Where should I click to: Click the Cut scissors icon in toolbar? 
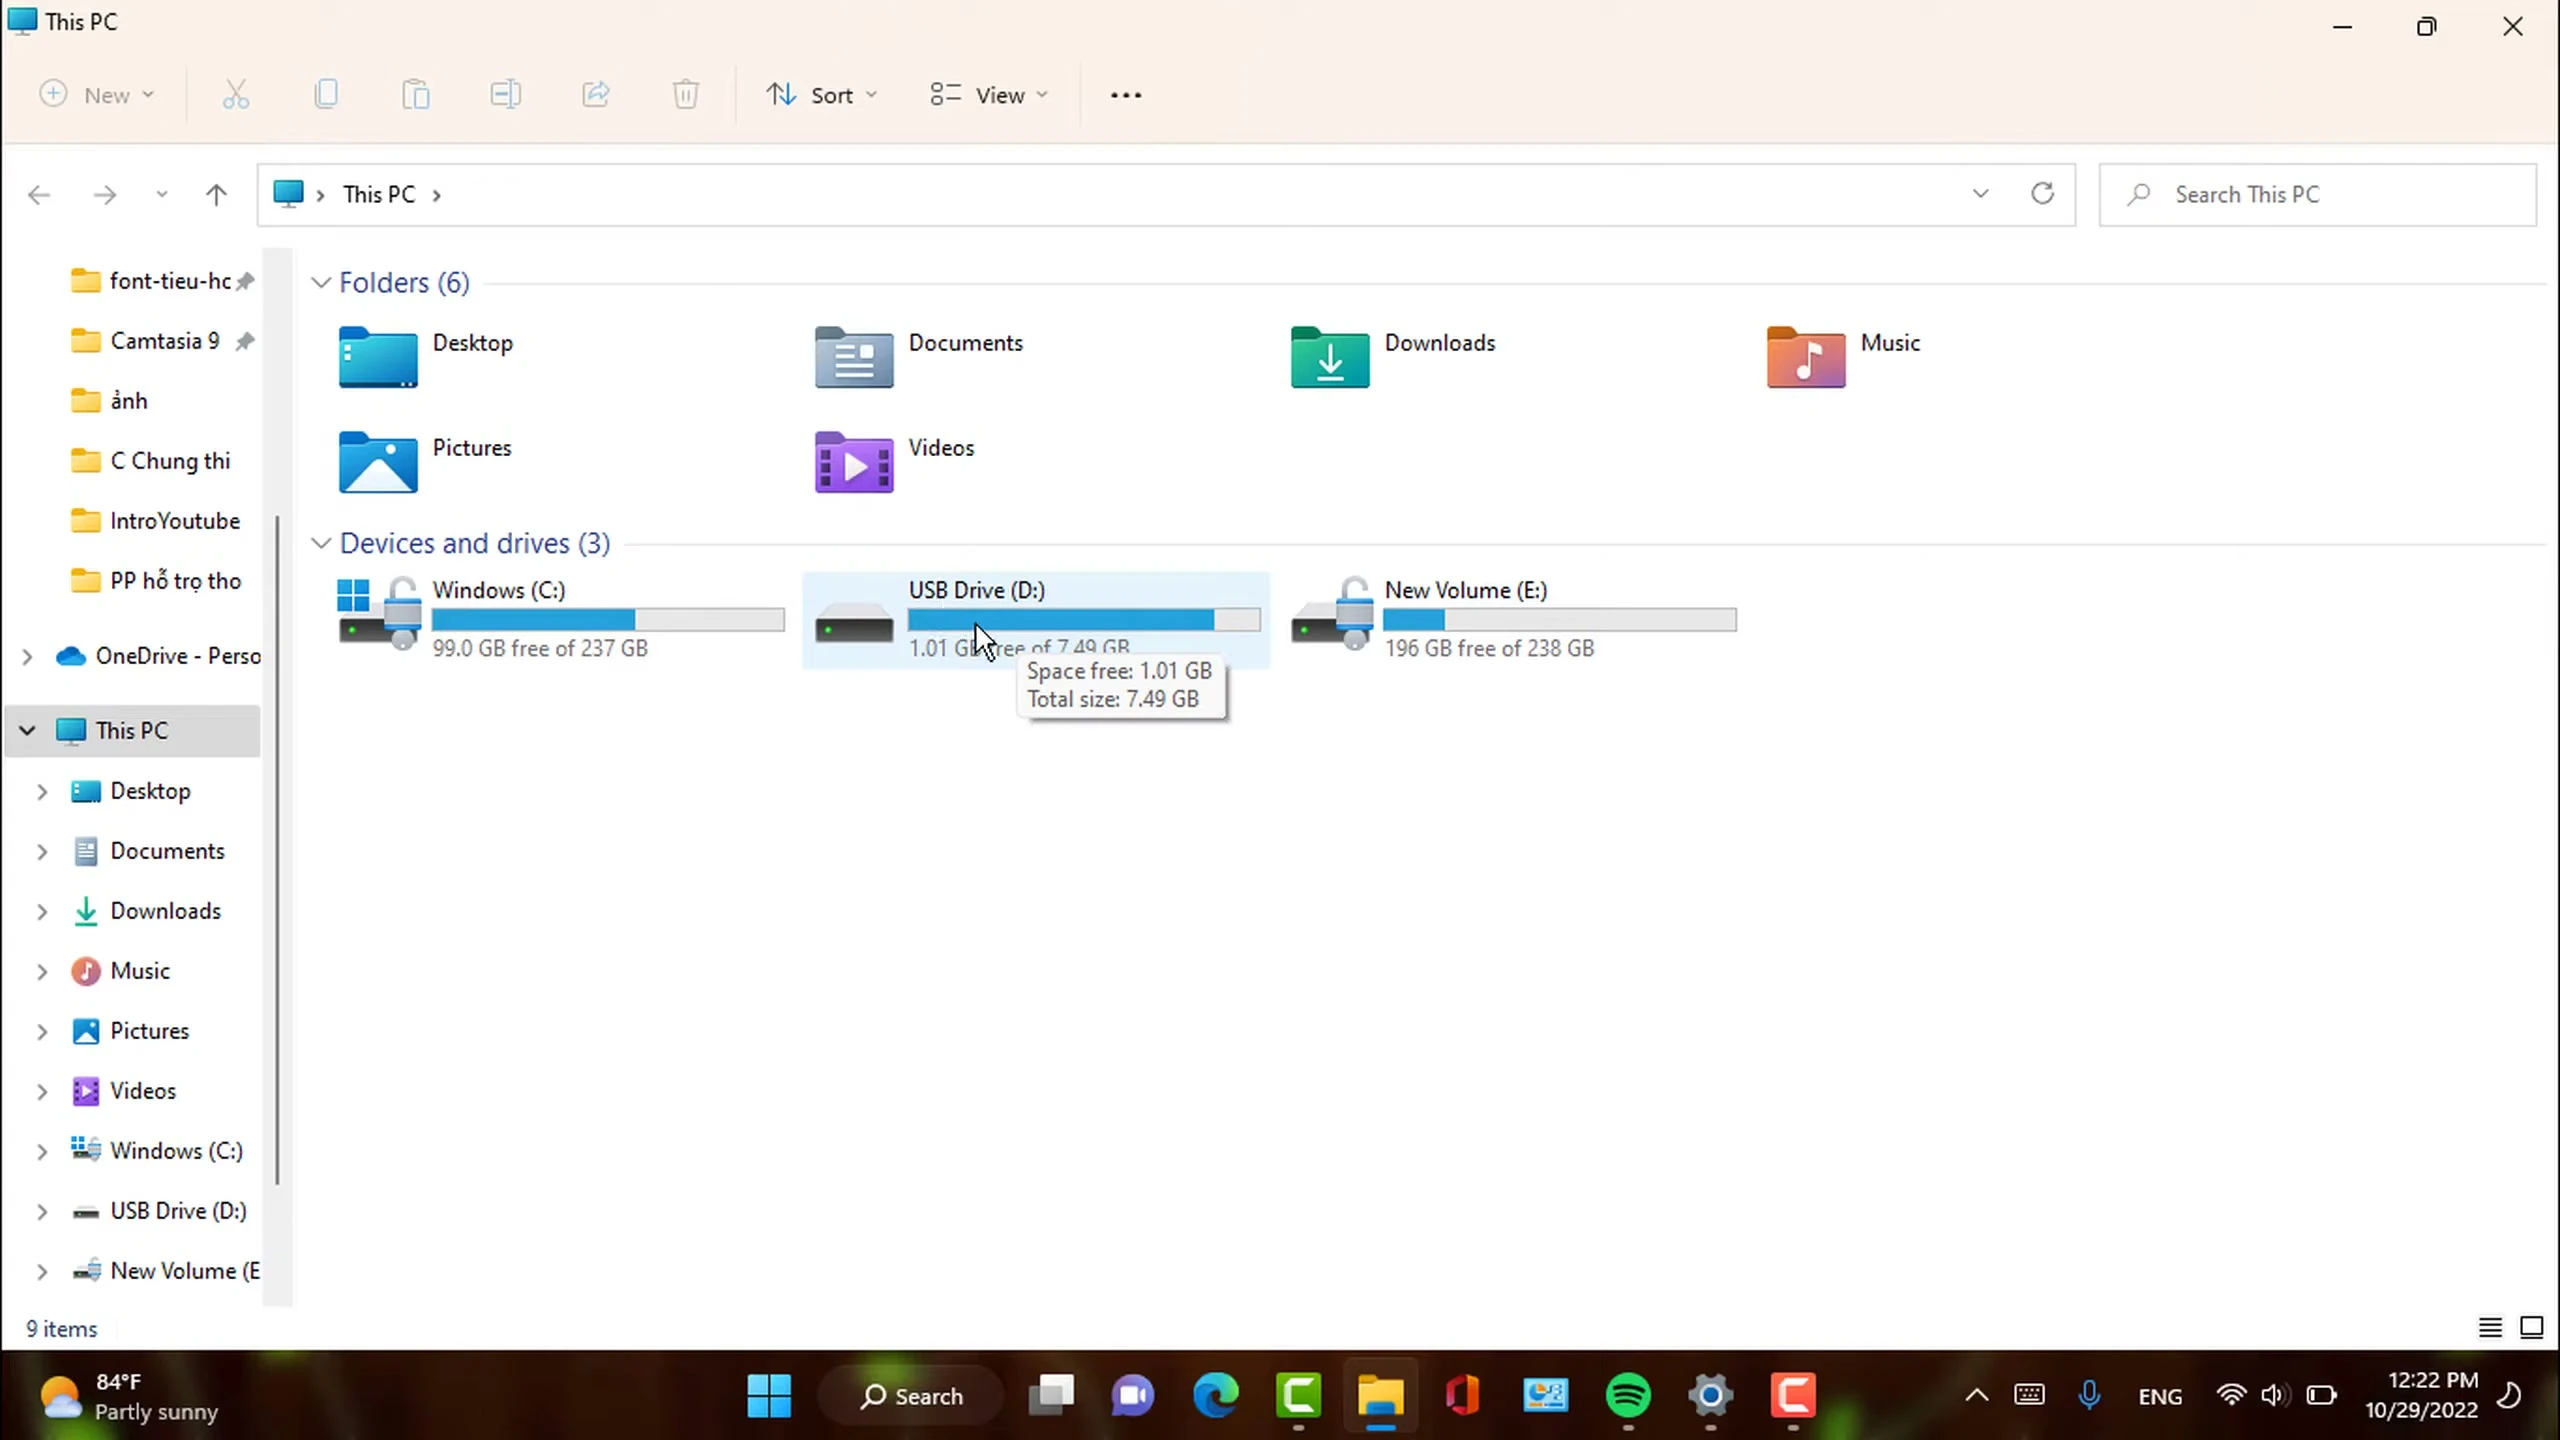tap(236, 95)
